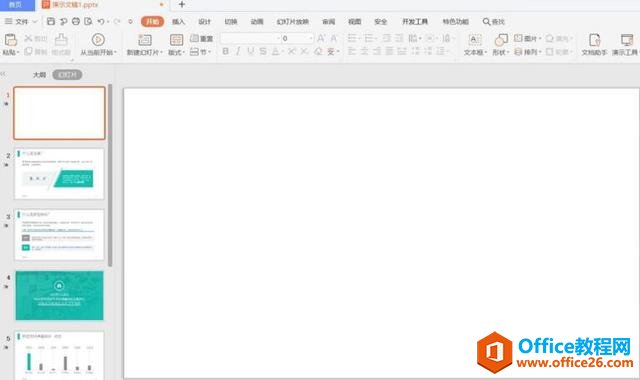Toggle Italic formatting
The height and width of the screenshot is (380, 640).
(x=238, y=51)
